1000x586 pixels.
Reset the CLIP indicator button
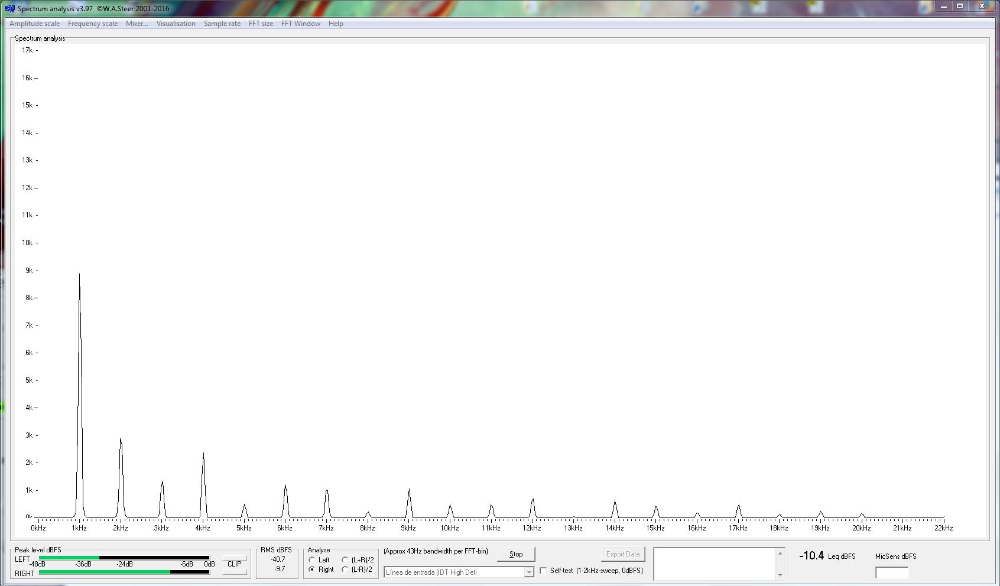pyautogui.click(x=234, y=564)
